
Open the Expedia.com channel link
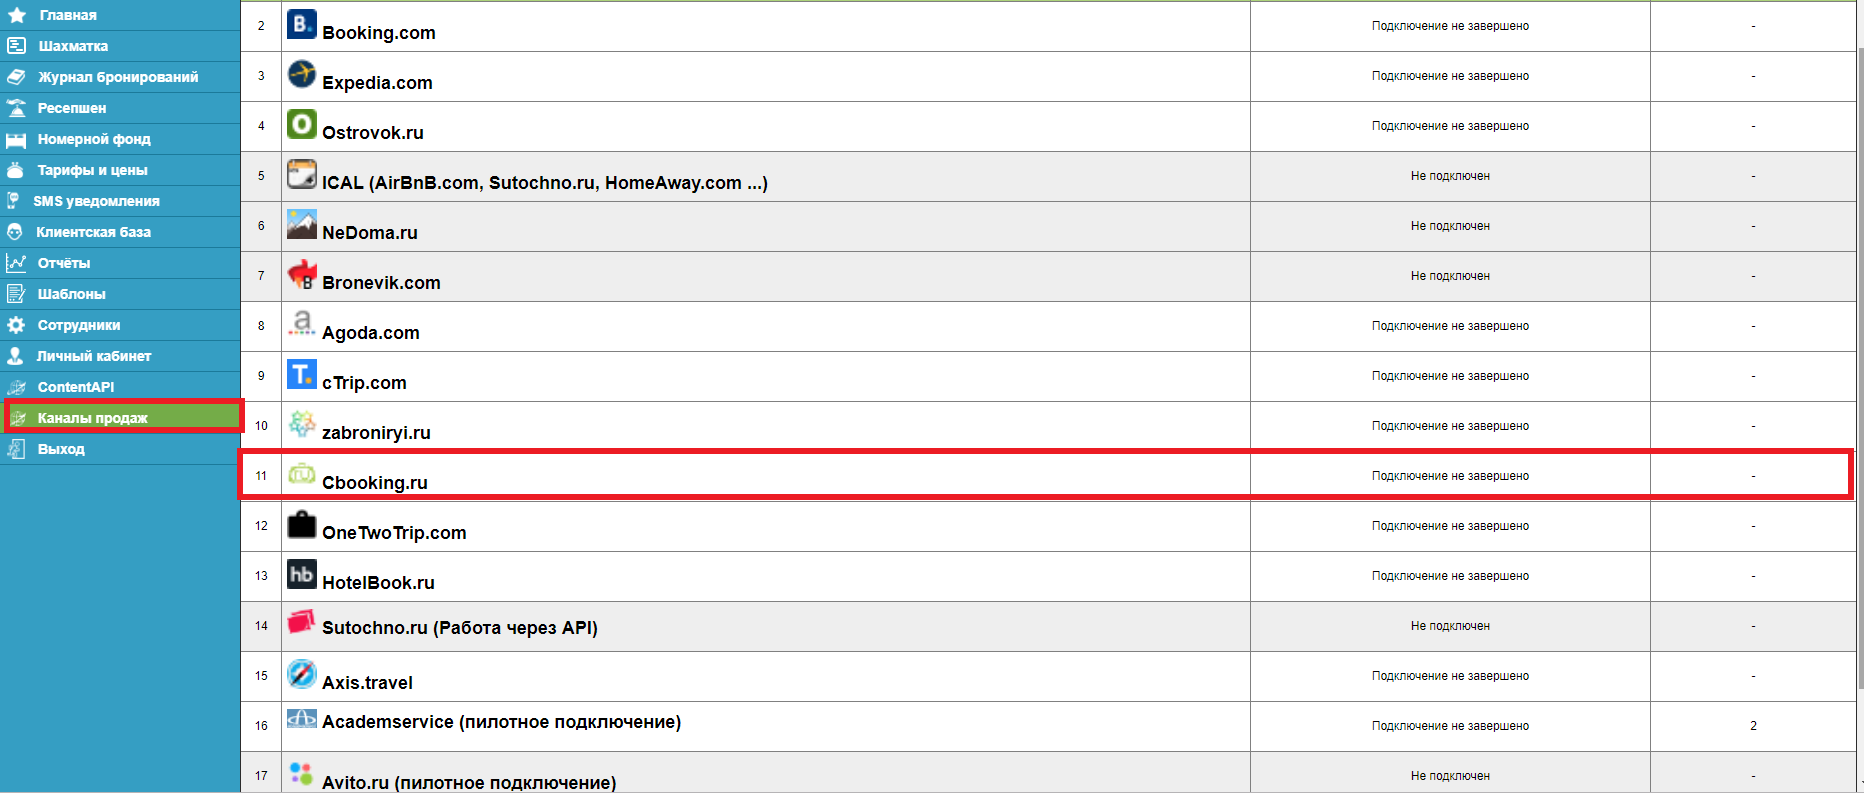pyautogui.click(x=377, y=83)
